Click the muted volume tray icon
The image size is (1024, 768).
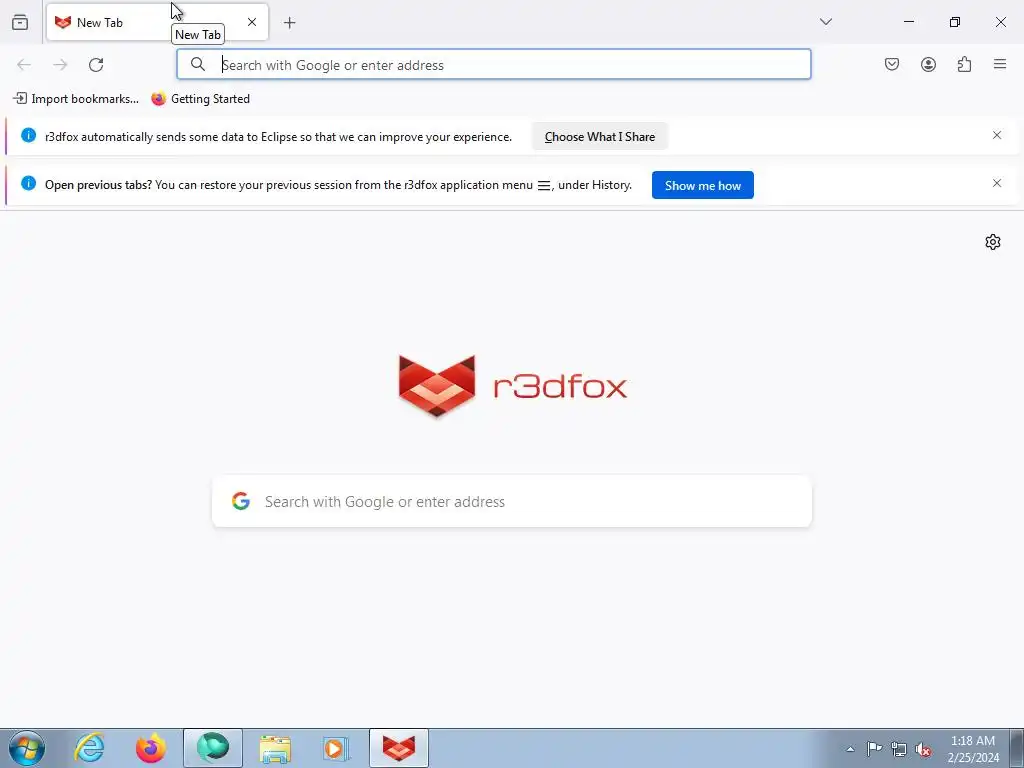point(923,749)
